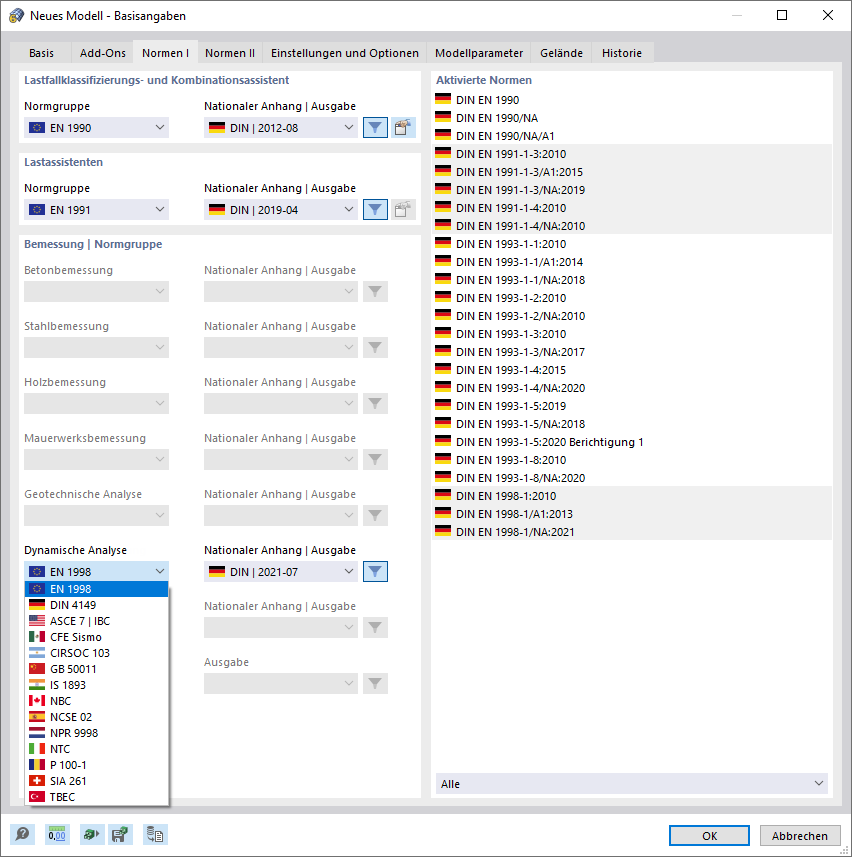
Task: Open the help assistant icon
Action: 21,834
